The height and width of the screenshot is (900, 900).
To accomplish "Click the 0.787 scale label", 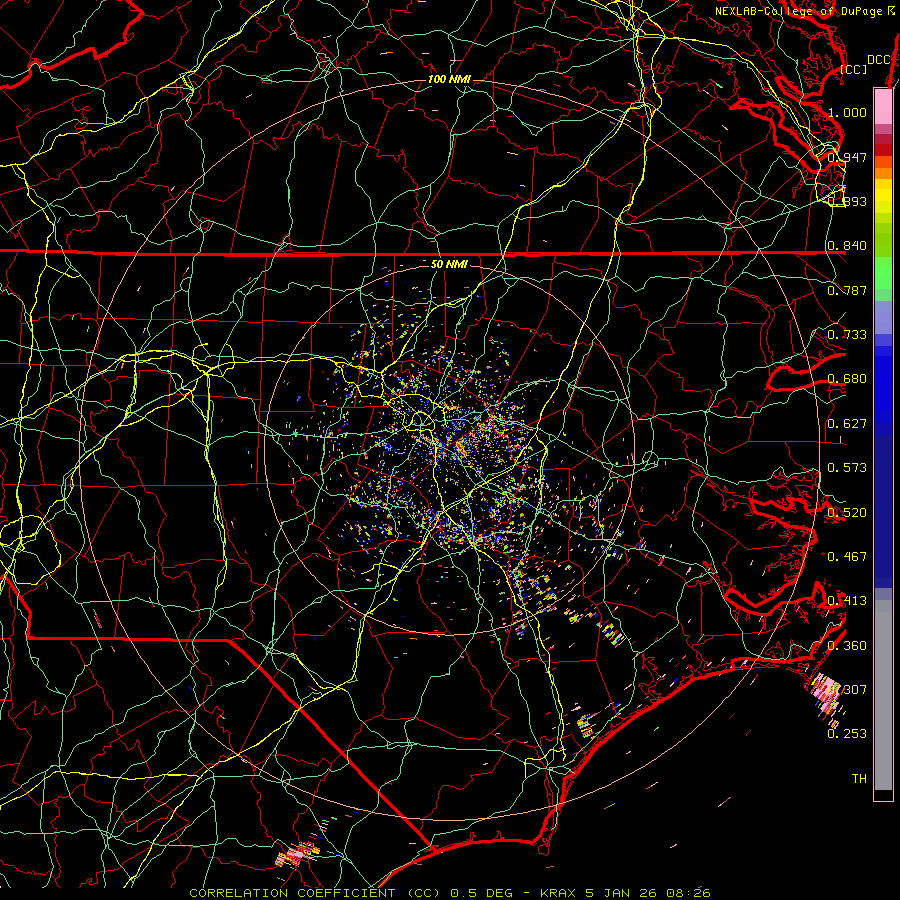I will (847, 290).
